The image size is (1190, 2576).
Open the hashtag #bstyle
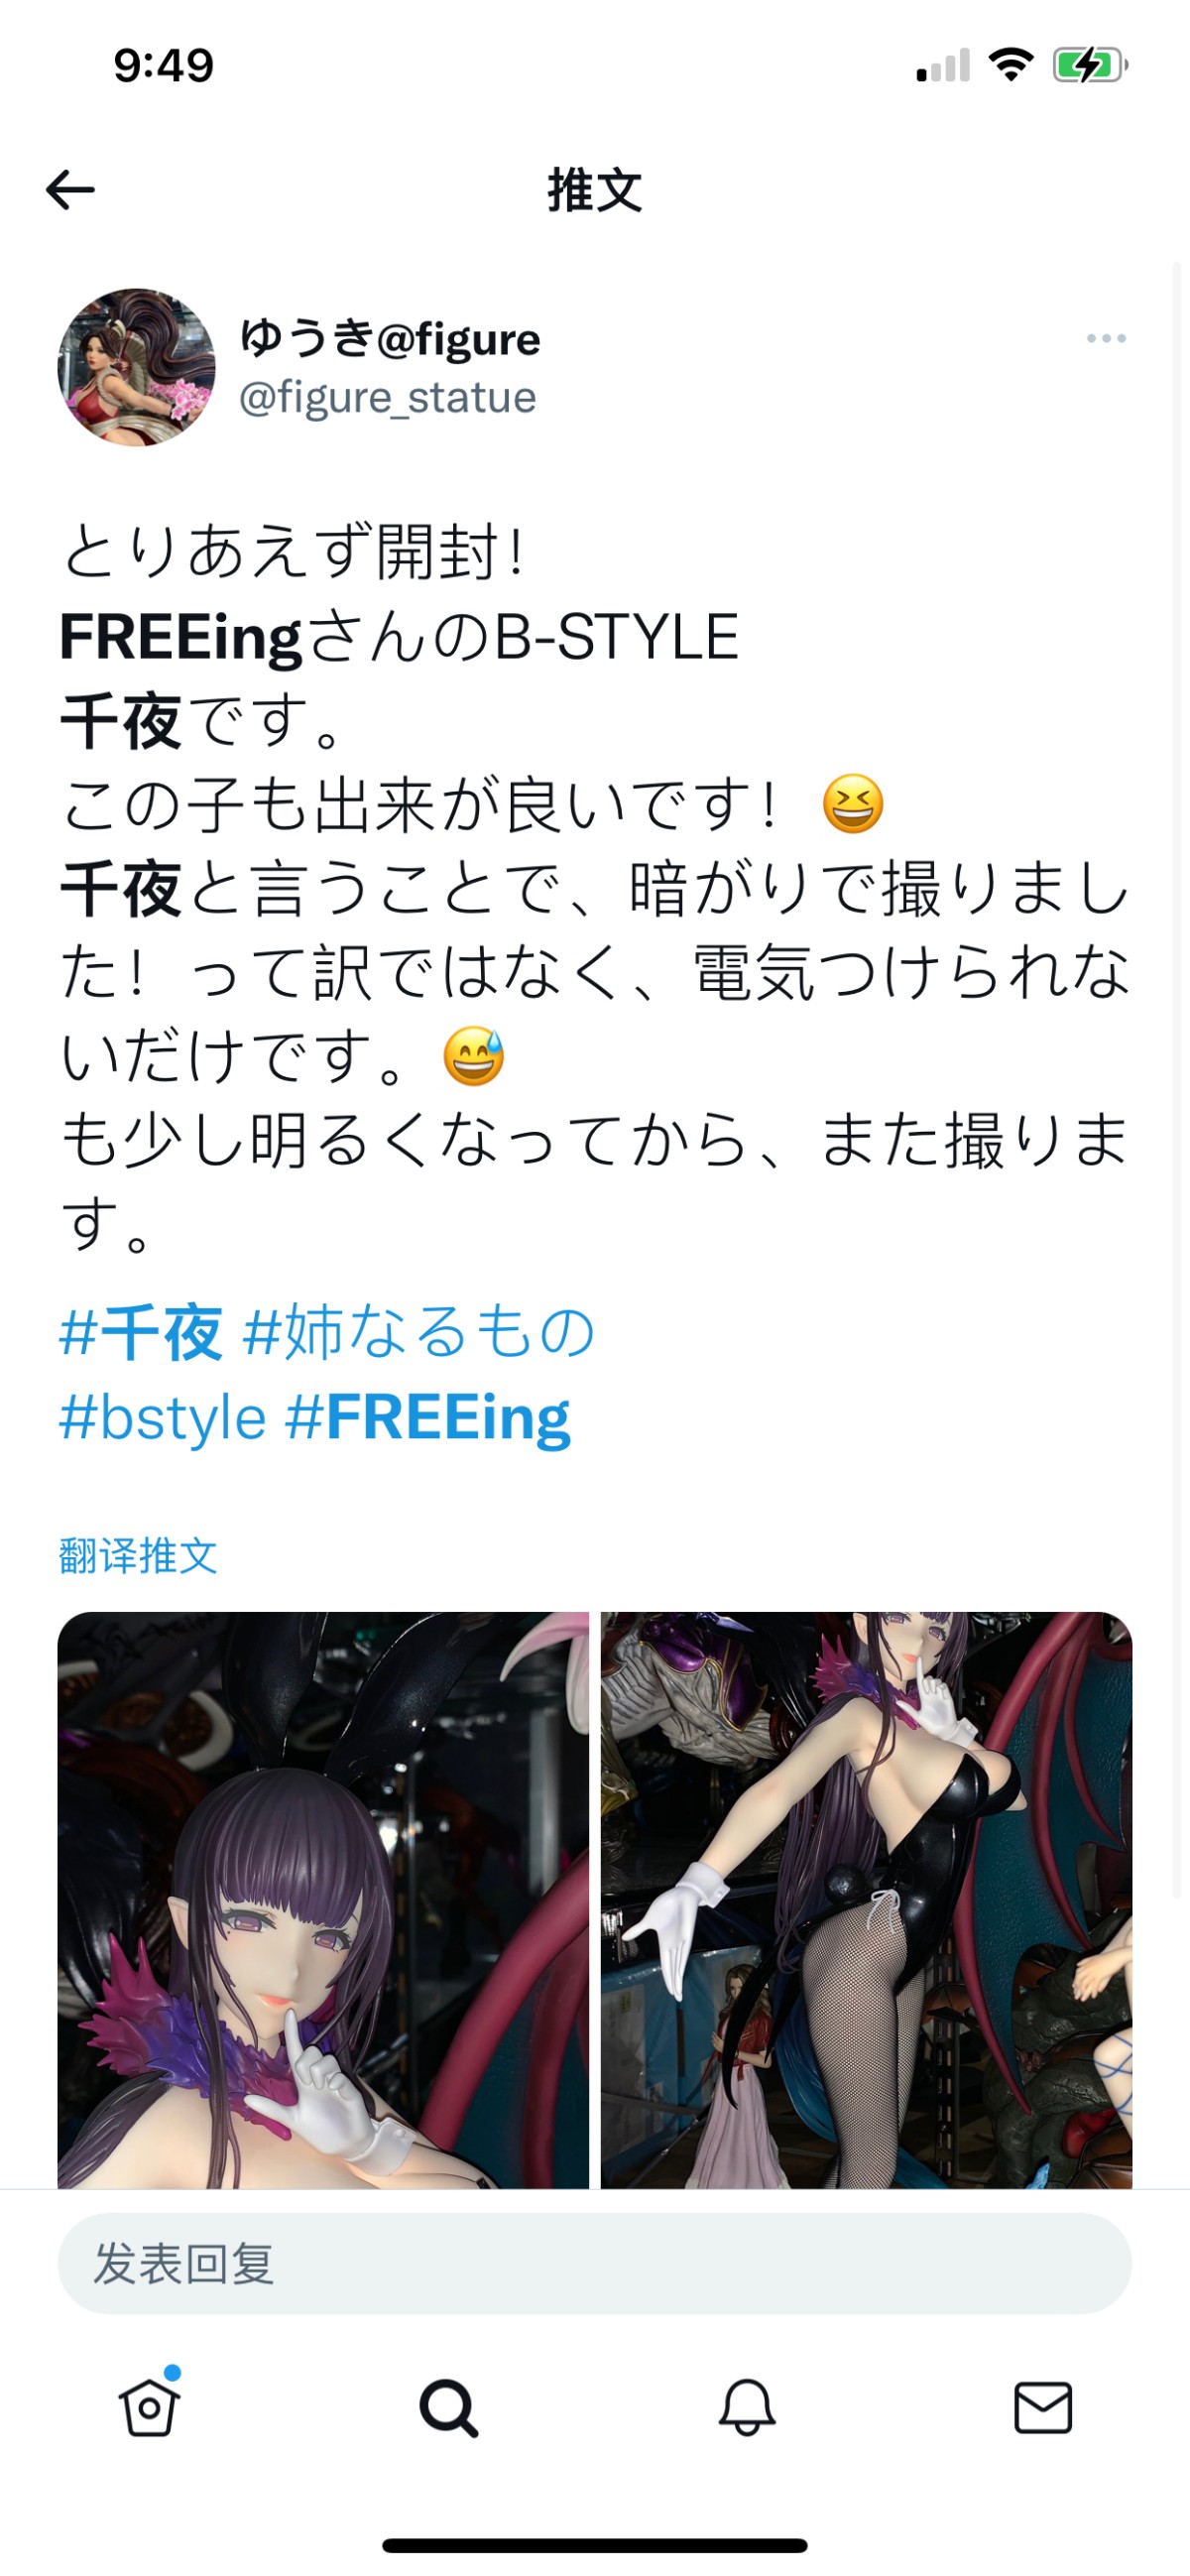163,1417
